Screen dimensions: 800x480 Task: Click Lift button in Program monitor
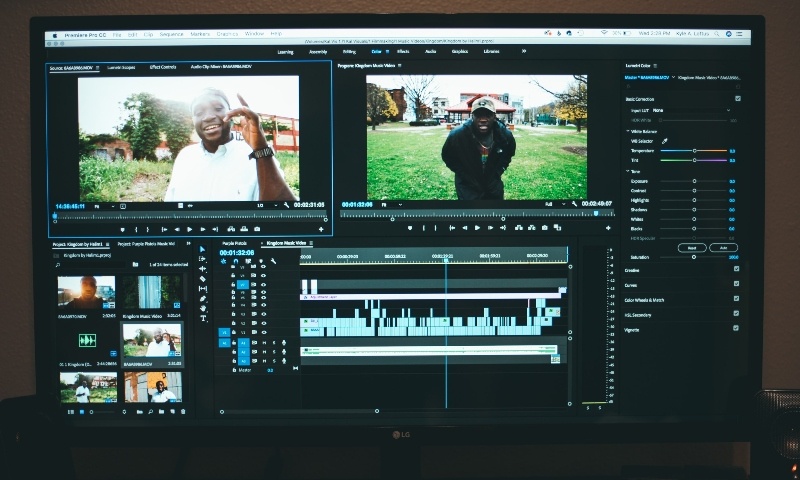(x=519, y=228)
